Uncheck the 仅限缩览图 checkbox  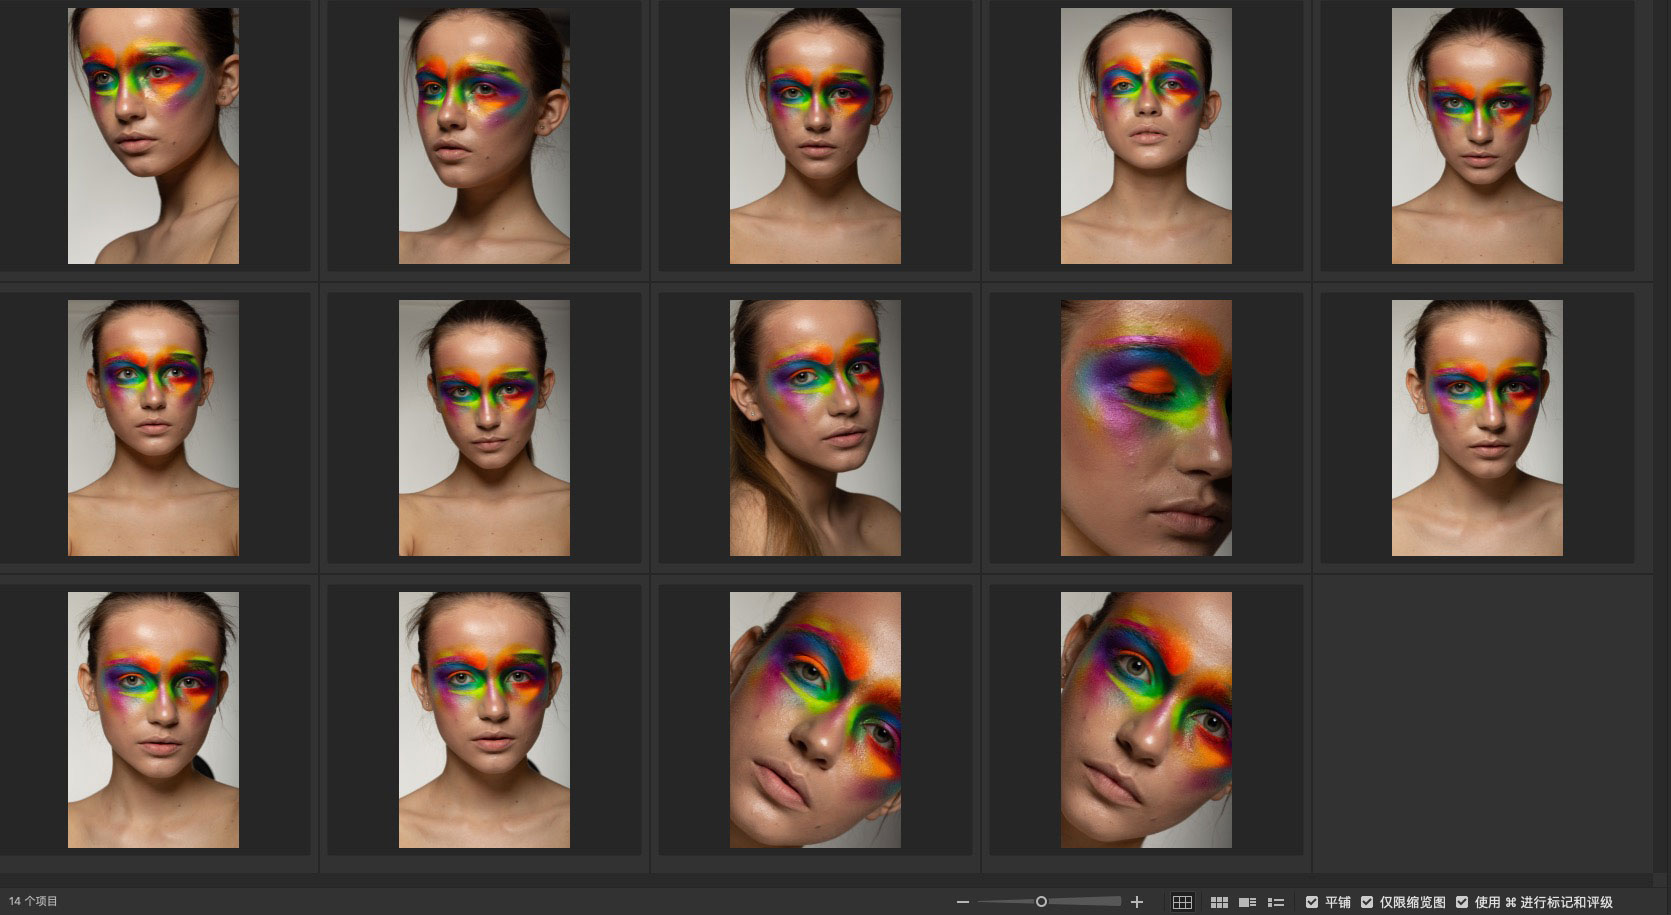pos(1367,902)
